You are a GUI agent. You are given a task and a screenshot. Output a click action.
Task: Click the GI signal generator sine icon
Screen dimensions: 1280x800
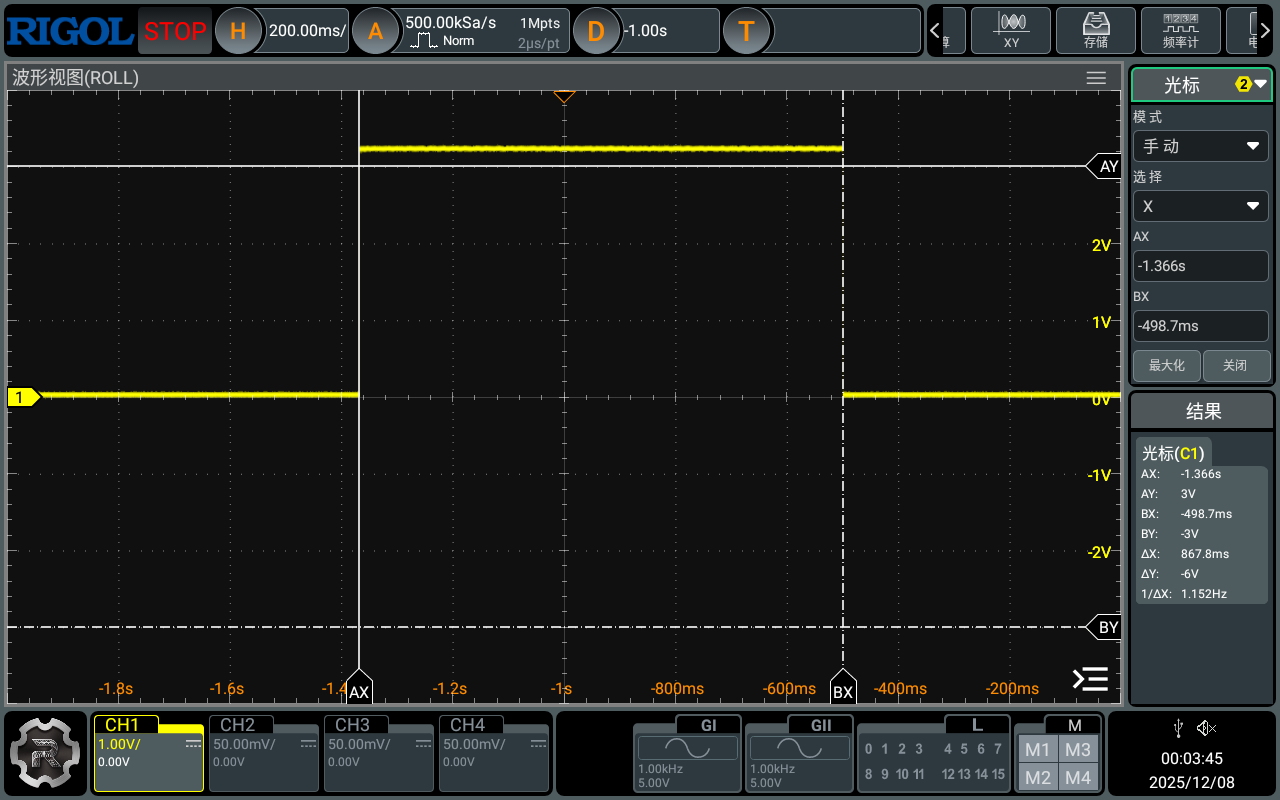(x=688, y=747)
